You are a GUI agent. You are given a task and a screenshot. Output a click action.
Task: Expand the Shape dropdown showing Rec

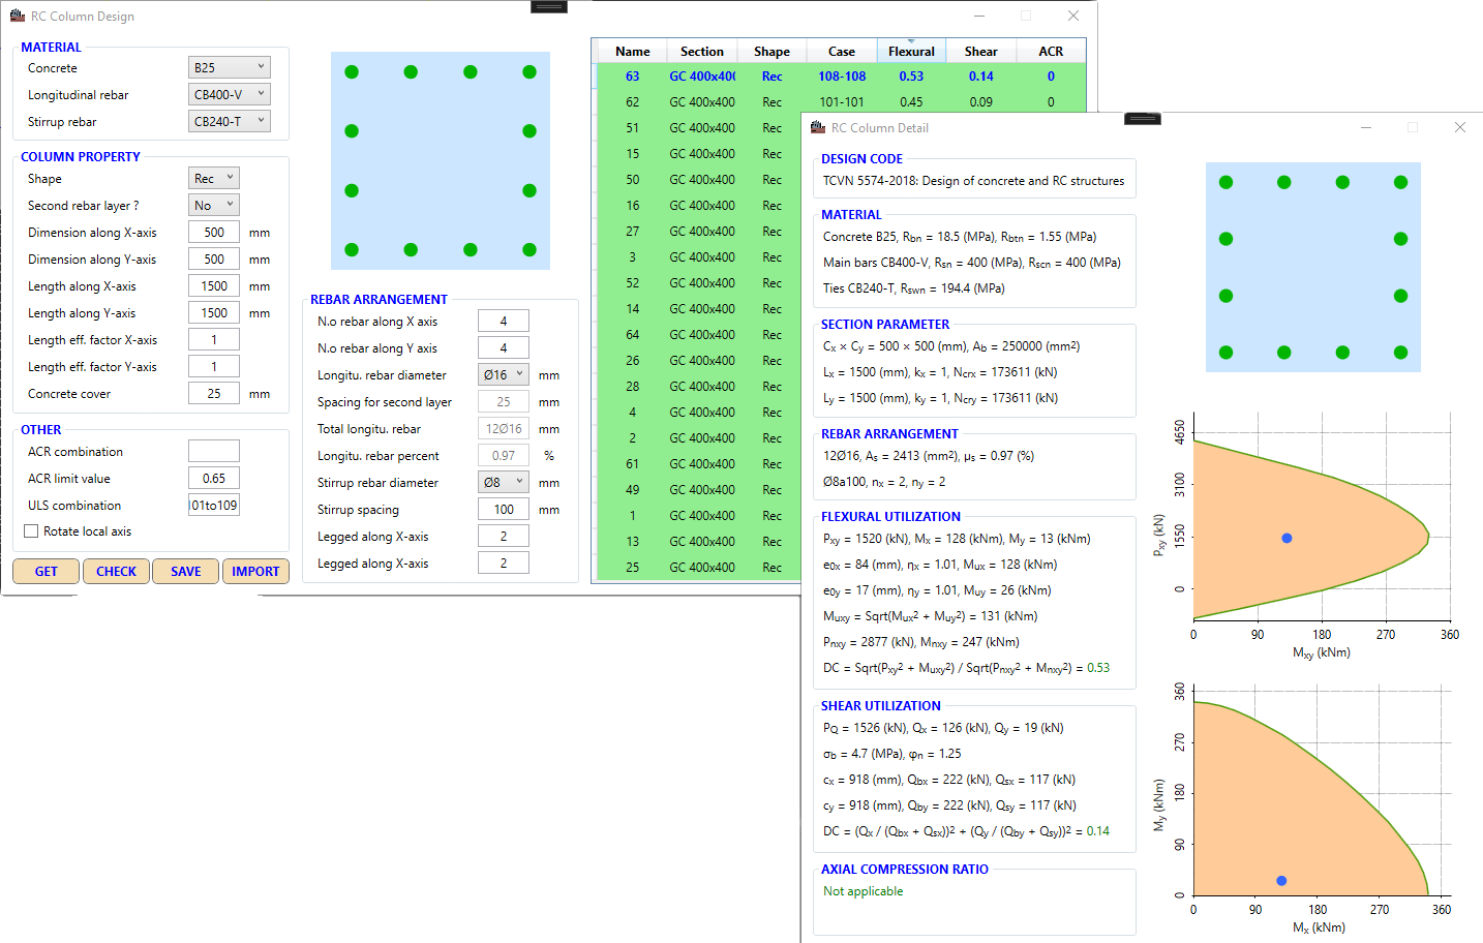214,178
